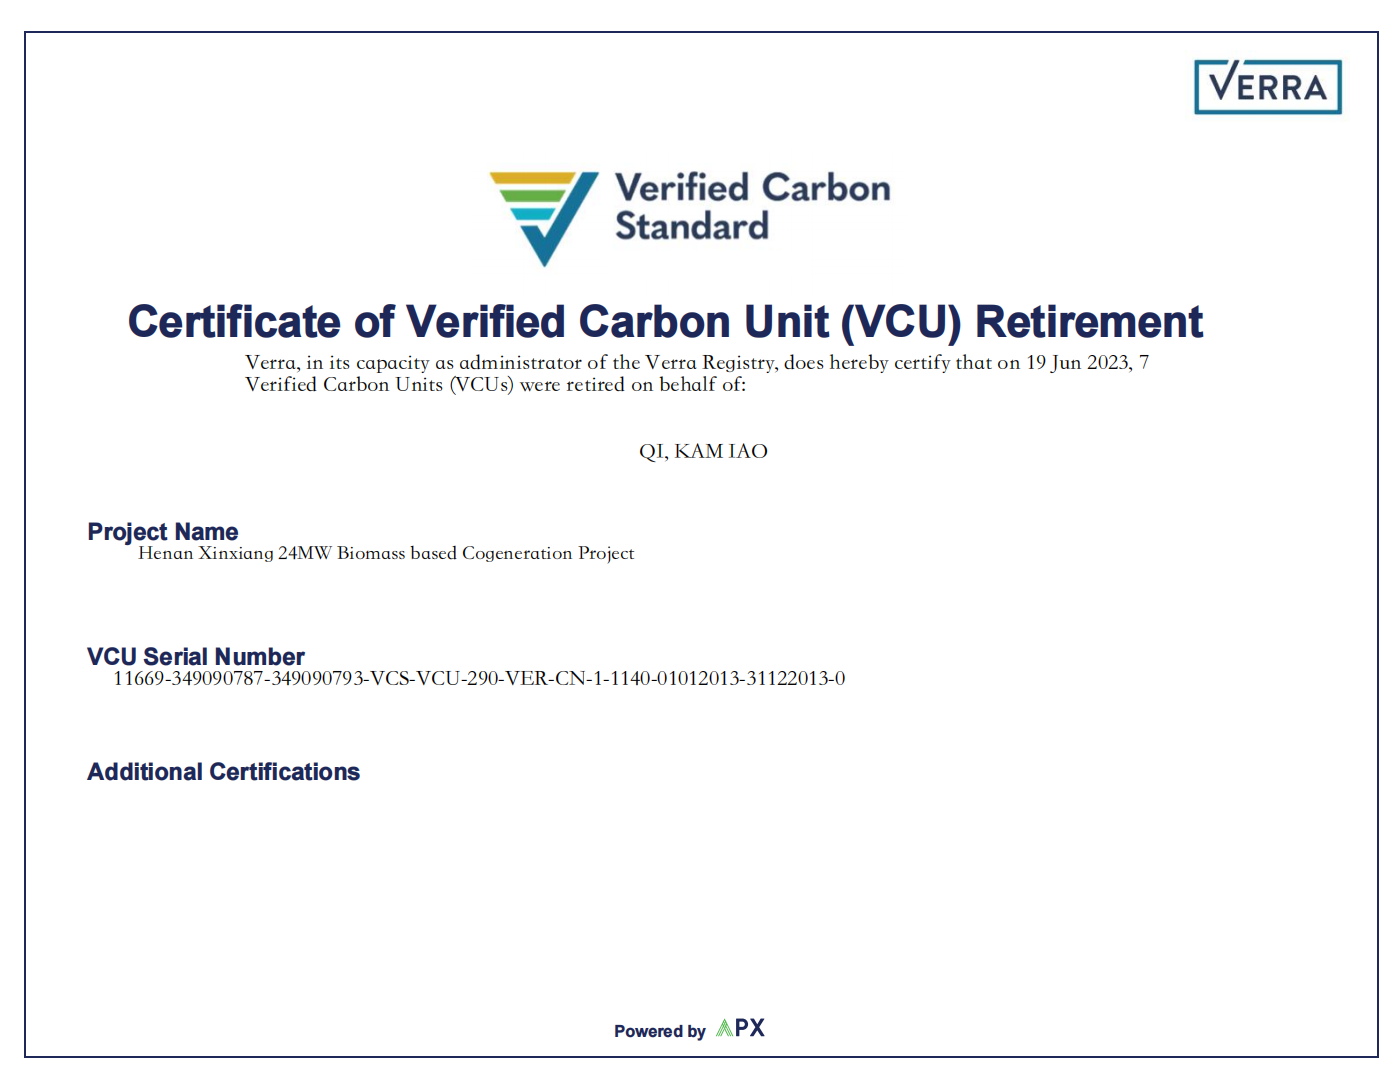1400x1080 pixels.
Task: Click the words 'Certificate of' in the title
Action: [x=262, y=322]
